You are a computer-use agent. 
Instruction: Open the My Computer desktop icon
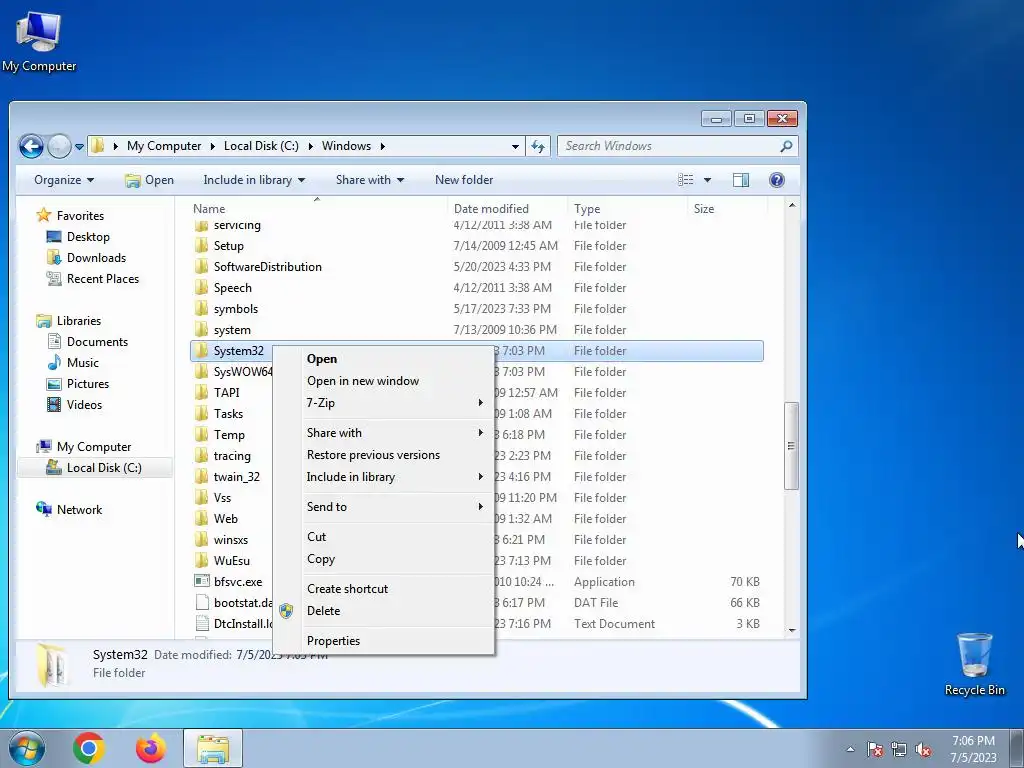tap(39, 40)
